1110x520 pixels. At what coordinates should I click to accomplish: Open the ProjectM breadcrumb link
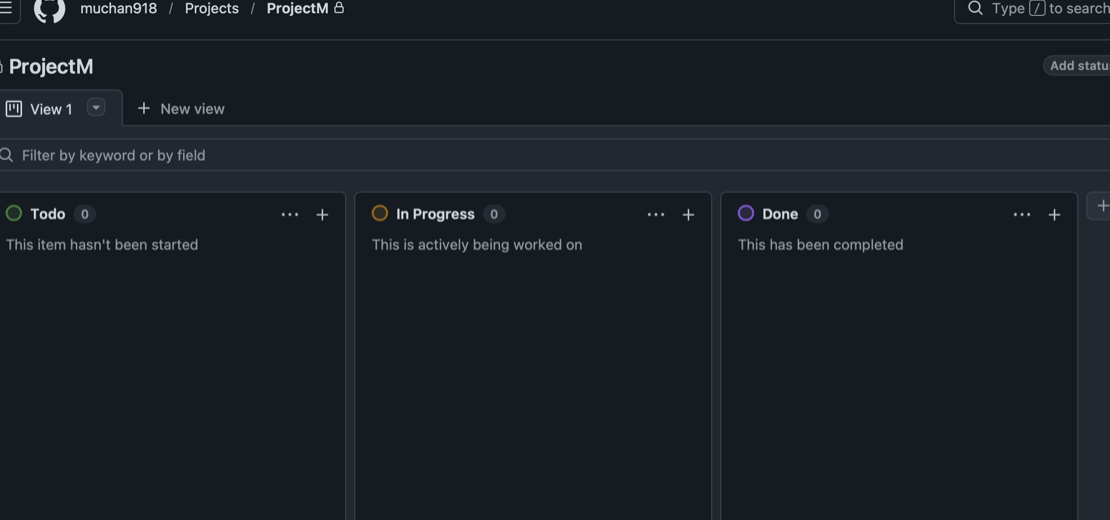[297, 8]
